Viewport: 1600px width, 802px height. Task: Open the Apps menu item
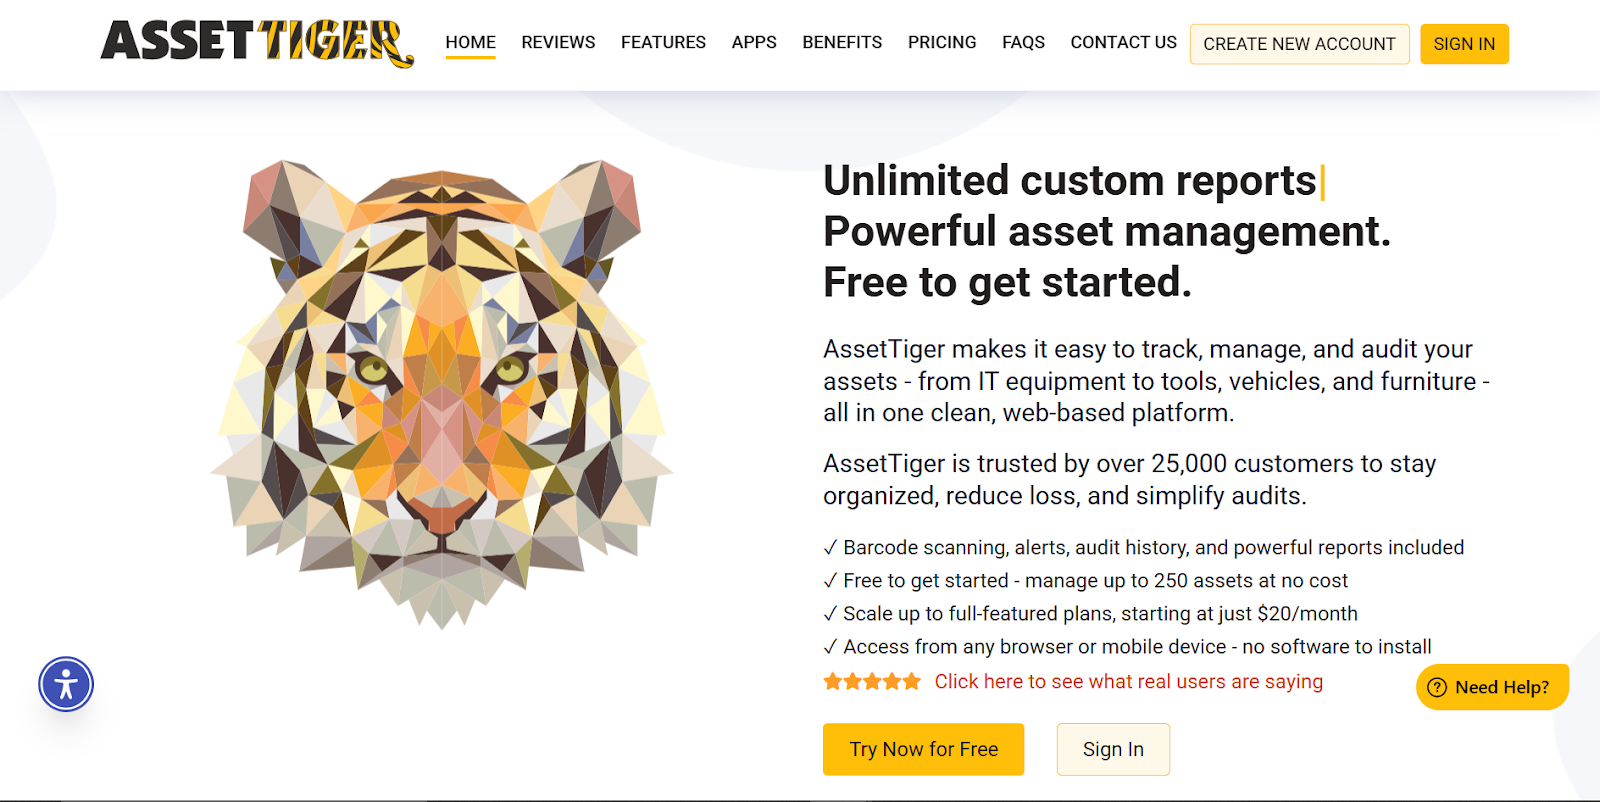754,42
